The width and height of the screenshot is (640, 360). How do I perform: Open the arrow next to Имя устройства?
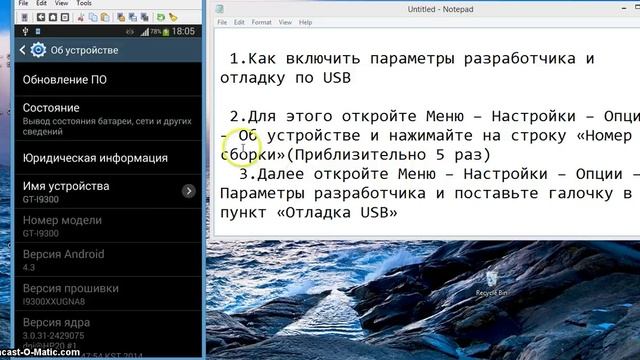click(x=189, y=191)
